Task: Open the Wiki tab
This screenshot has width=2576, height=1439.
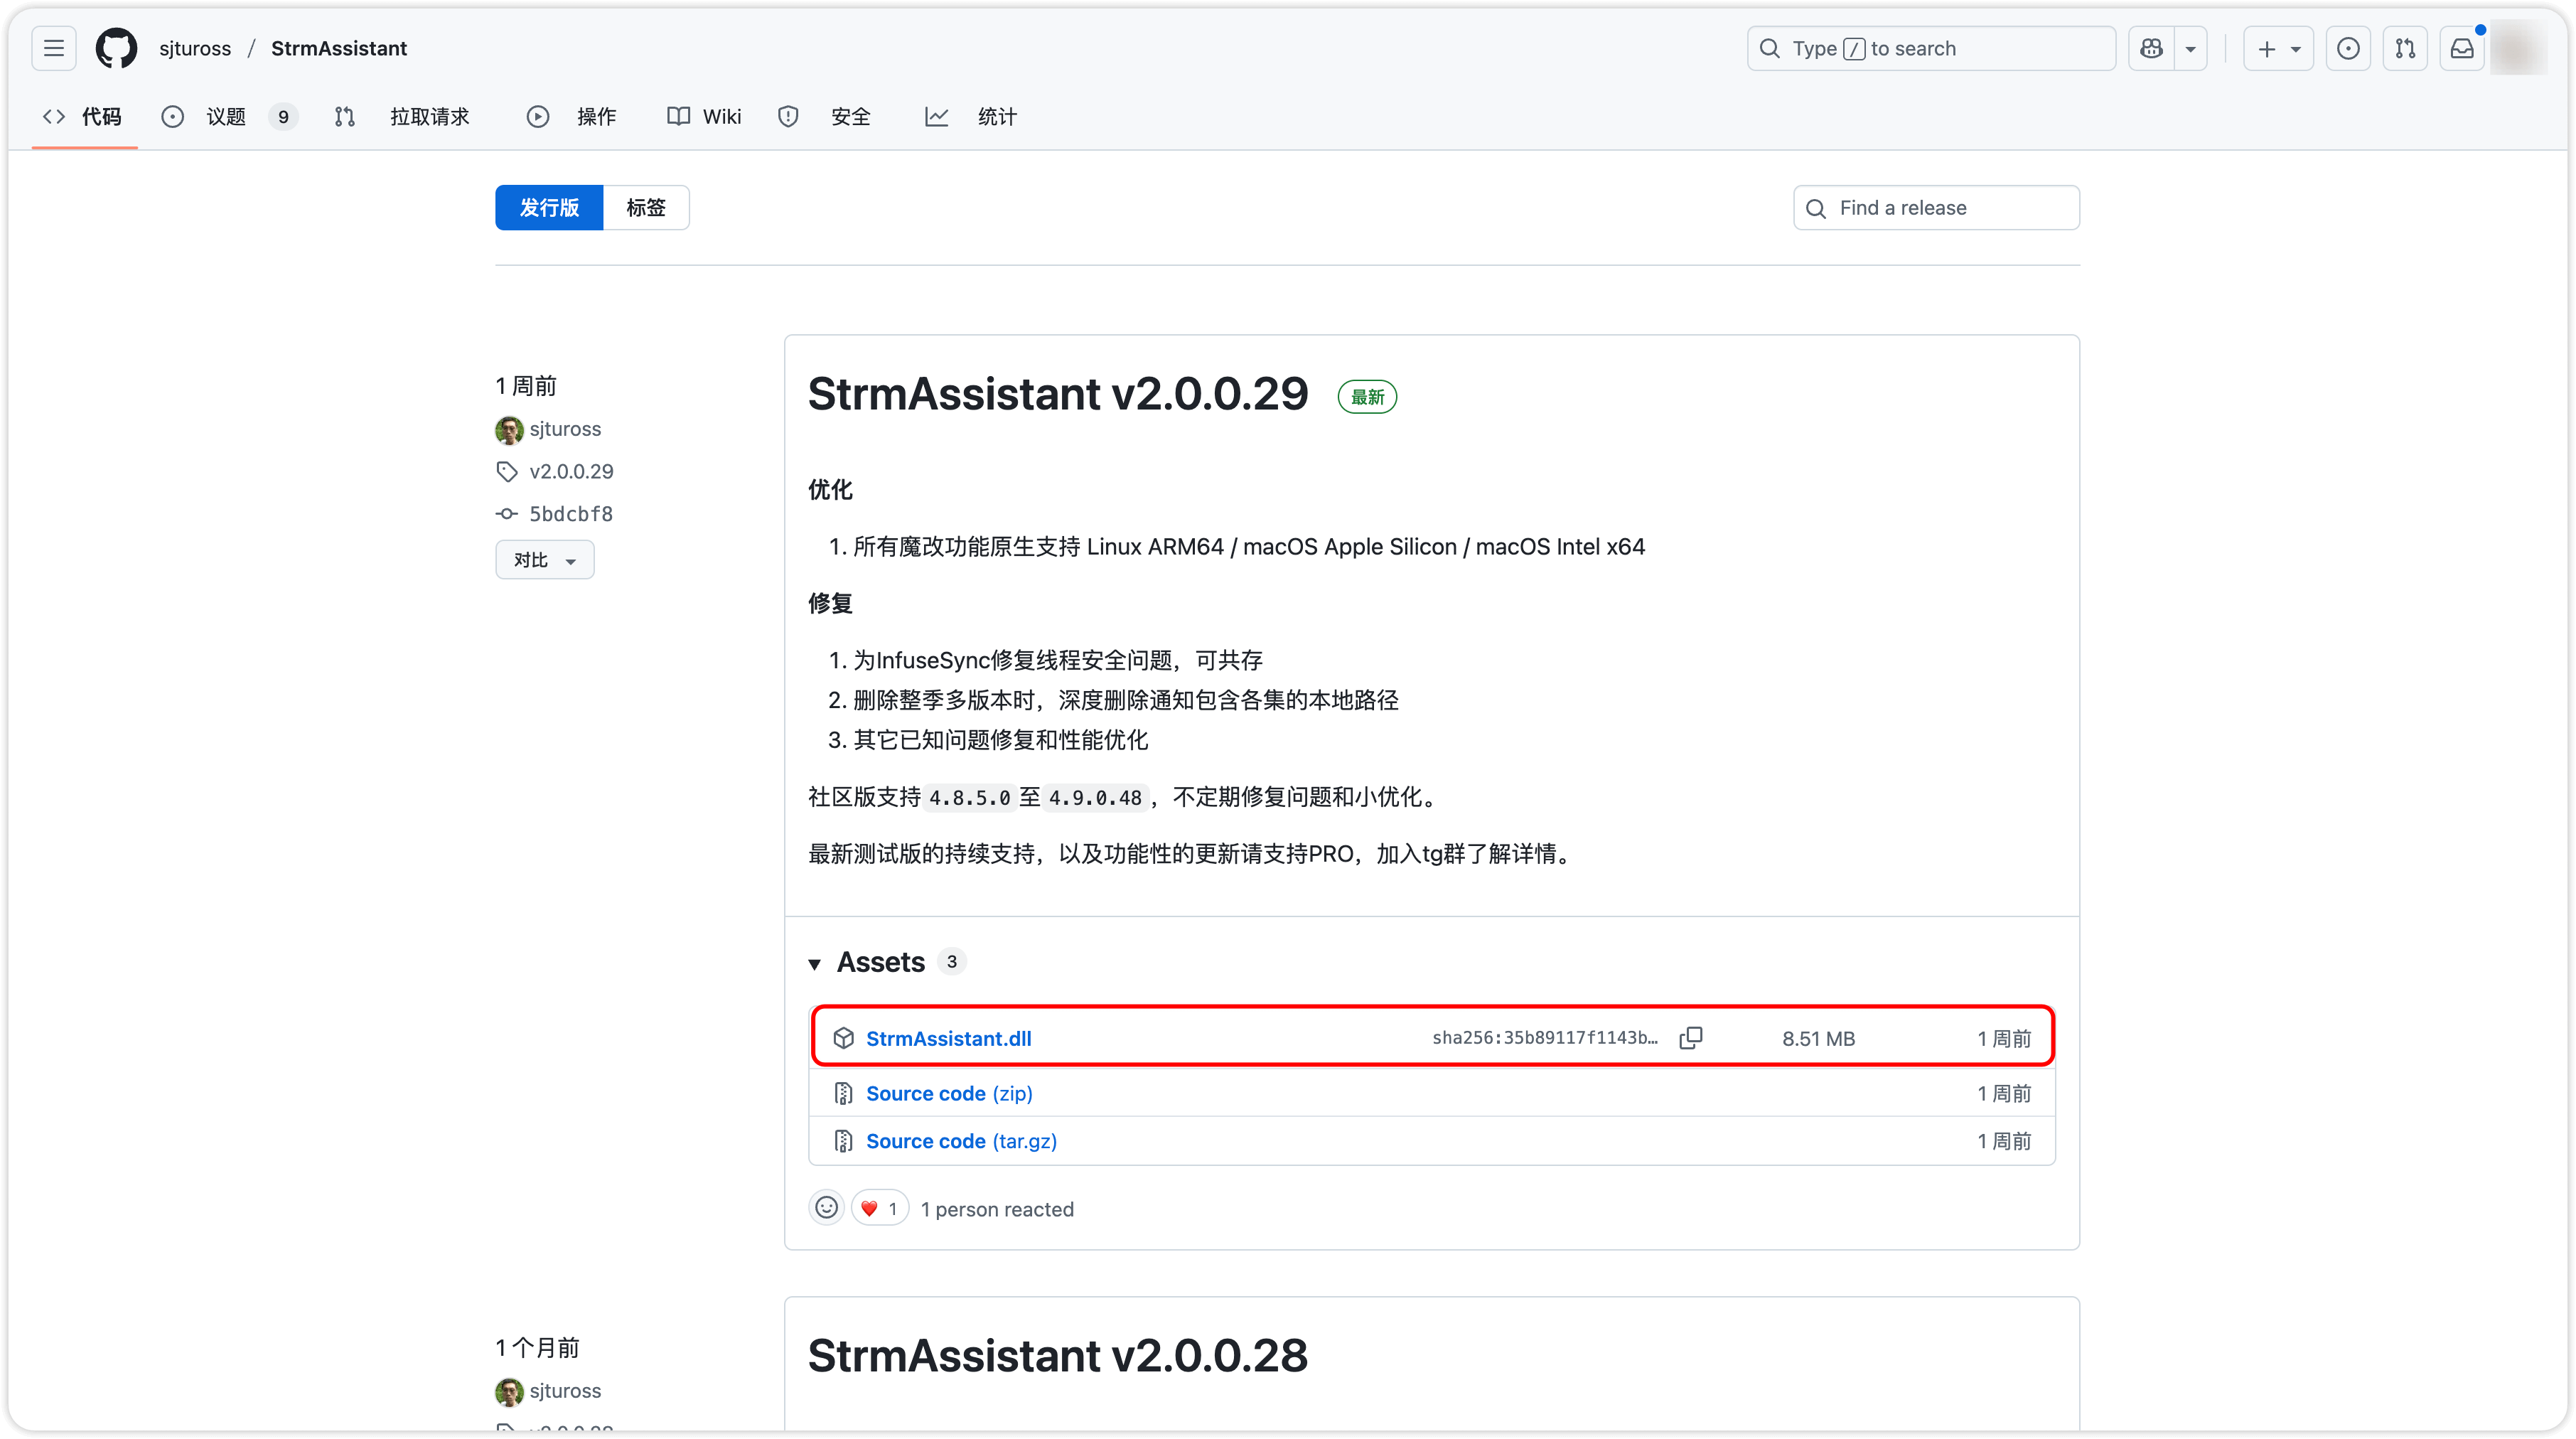Action: 720,117
